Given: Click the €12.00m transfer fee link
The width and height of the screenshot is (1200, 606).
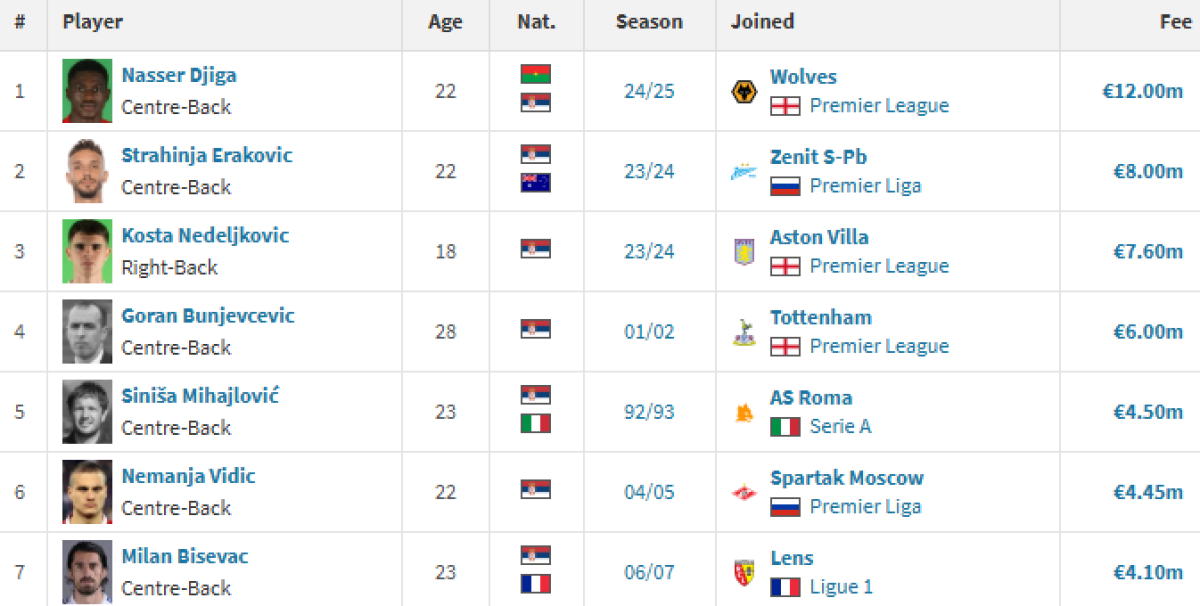Looking at the screenshot, I should [x=1142, y=91].
